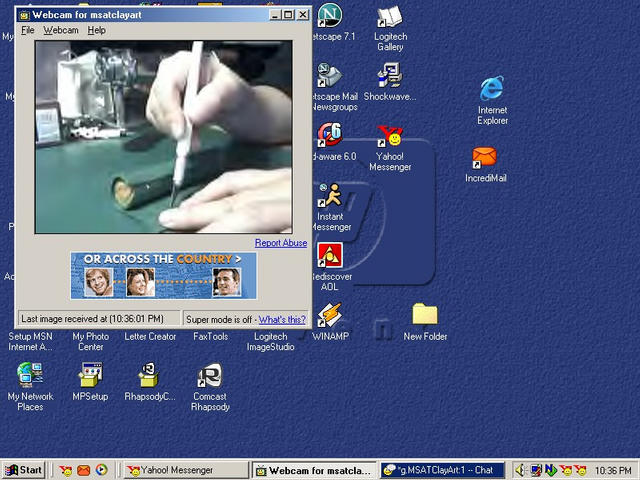640x480 pixels.
Task: Click the monitor tray icon beside speaker
Action: tap(536, 471)
